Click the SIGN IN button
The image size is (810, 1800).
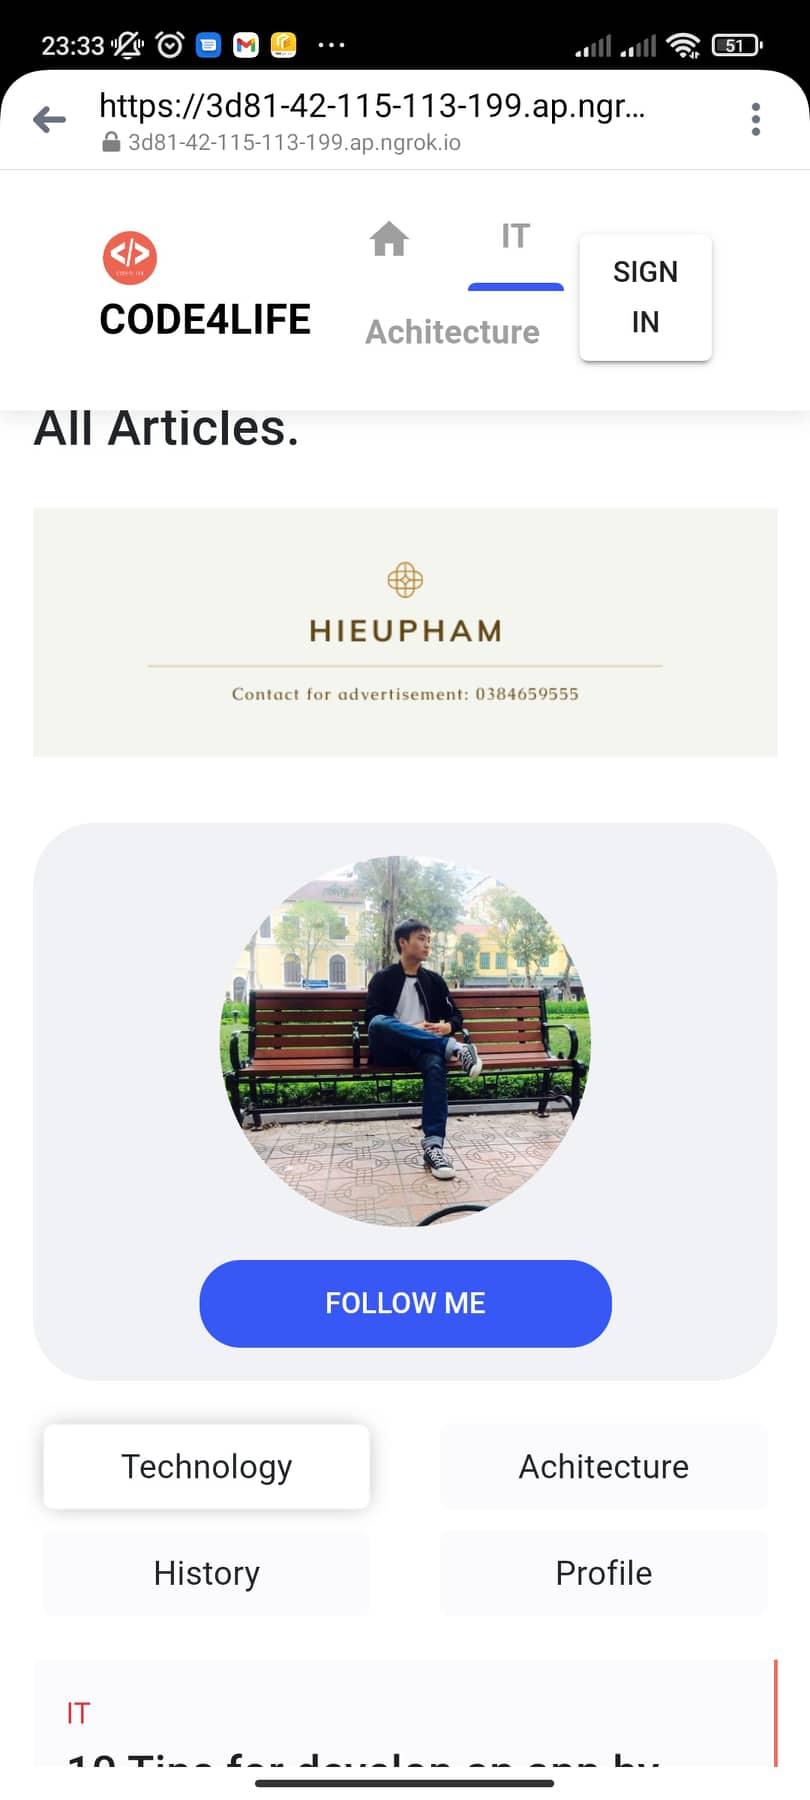(645, 297)
